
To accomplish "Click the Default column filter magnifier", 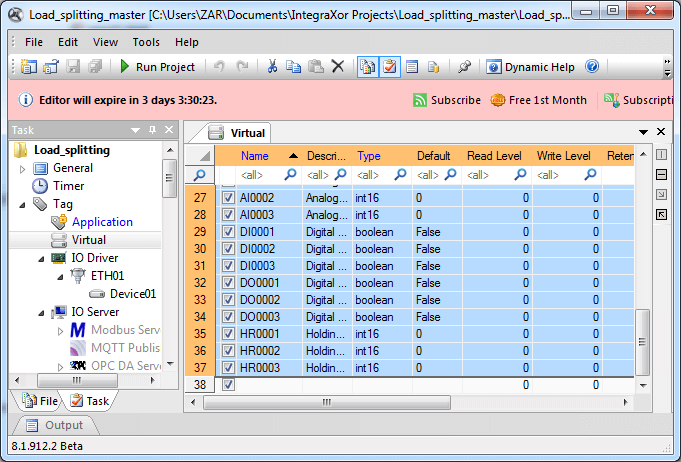I will point(451,175).
